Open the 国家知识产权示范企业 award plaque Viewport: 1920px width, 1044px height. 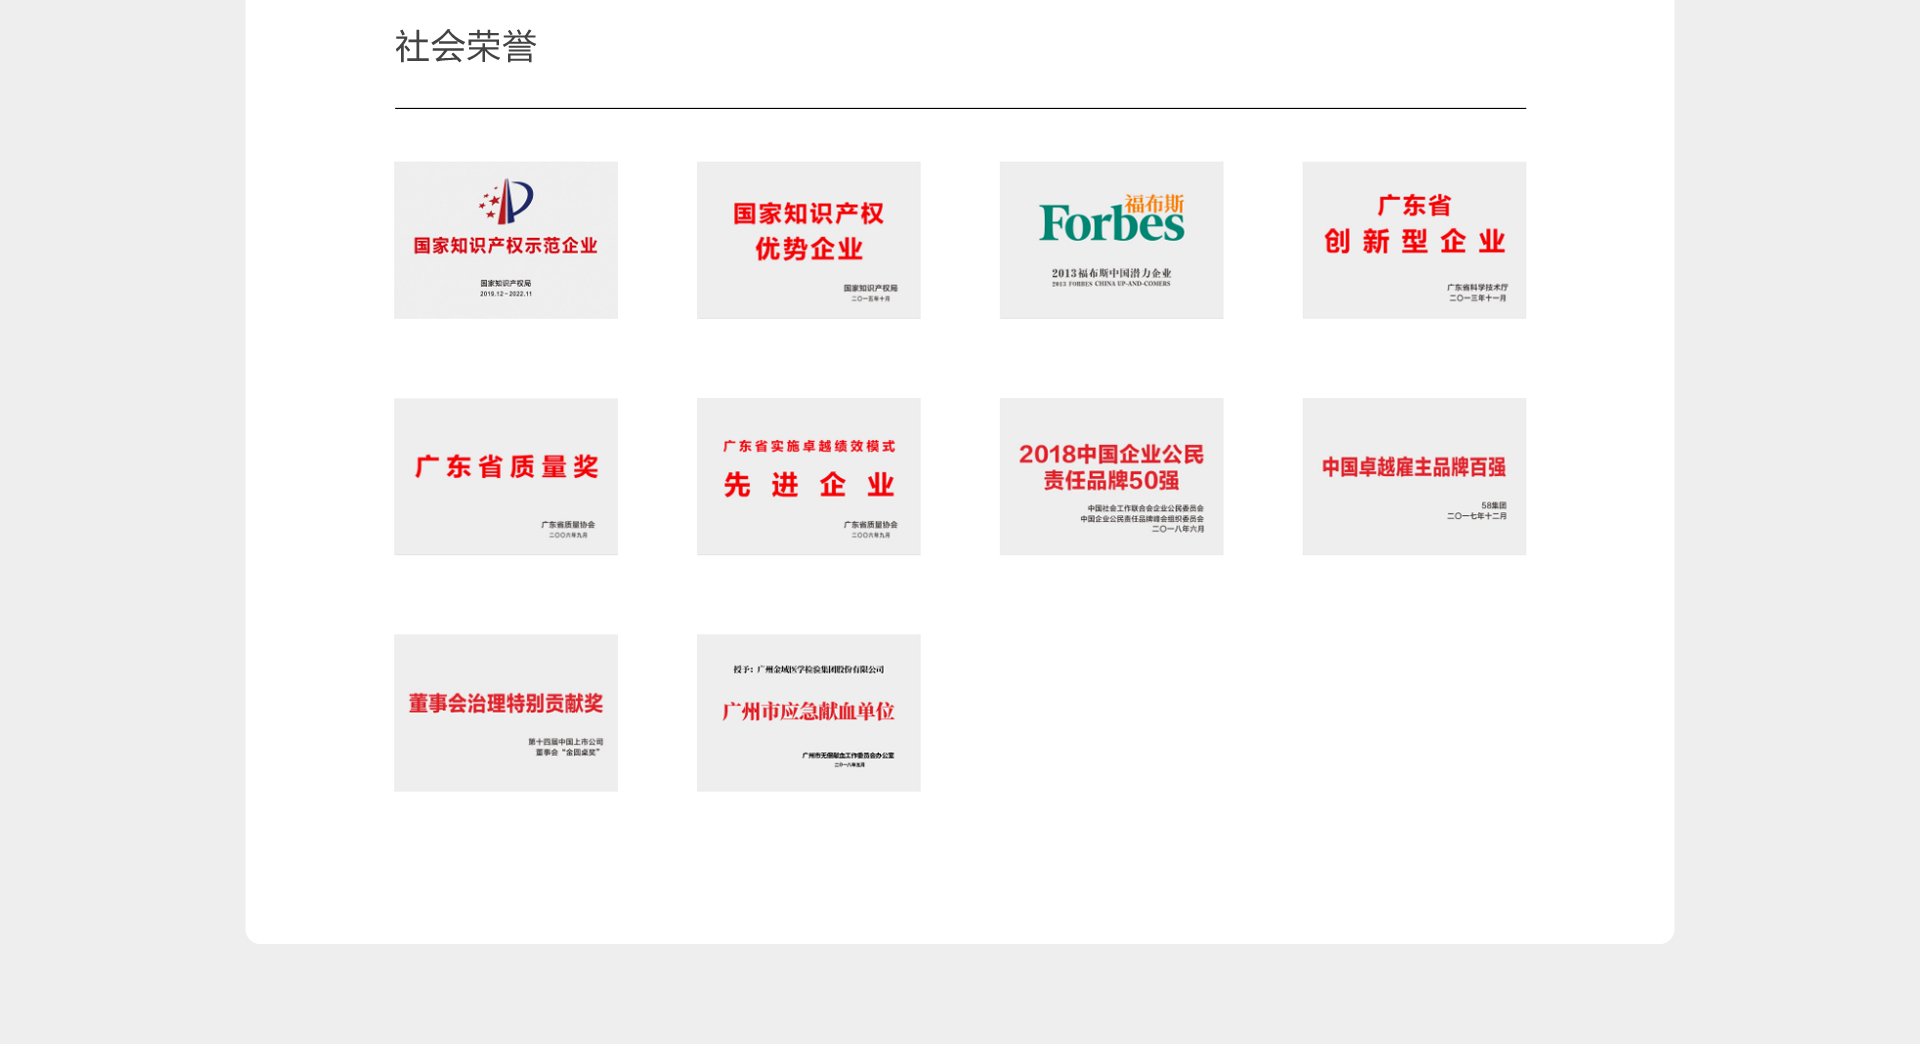point(506,240)
